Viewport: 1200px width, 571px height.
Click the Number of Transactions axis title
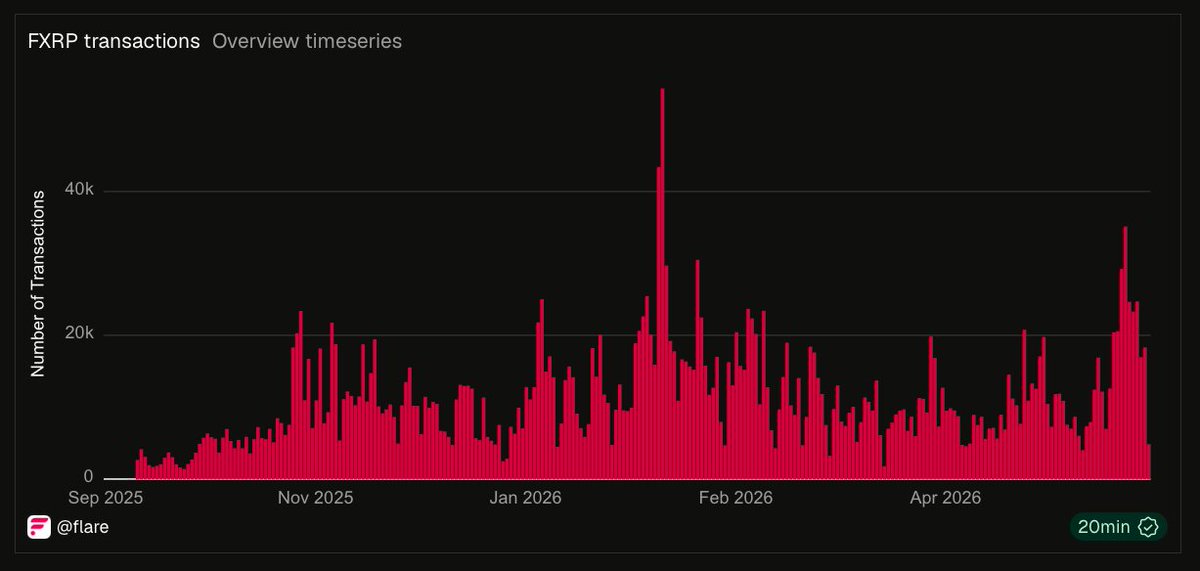(x=38, y=283)
